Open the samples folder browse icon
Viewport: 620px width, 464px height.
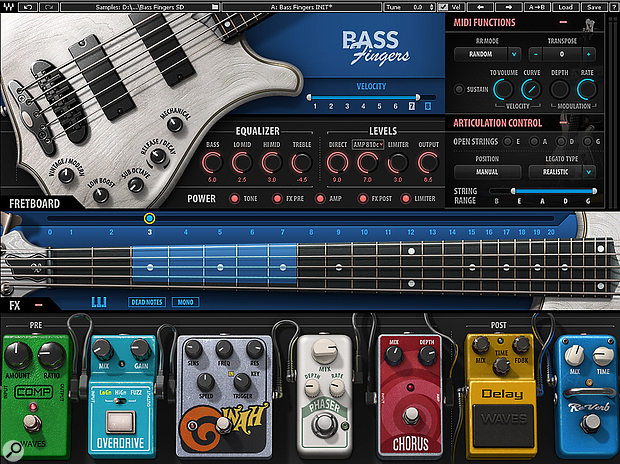215,7
